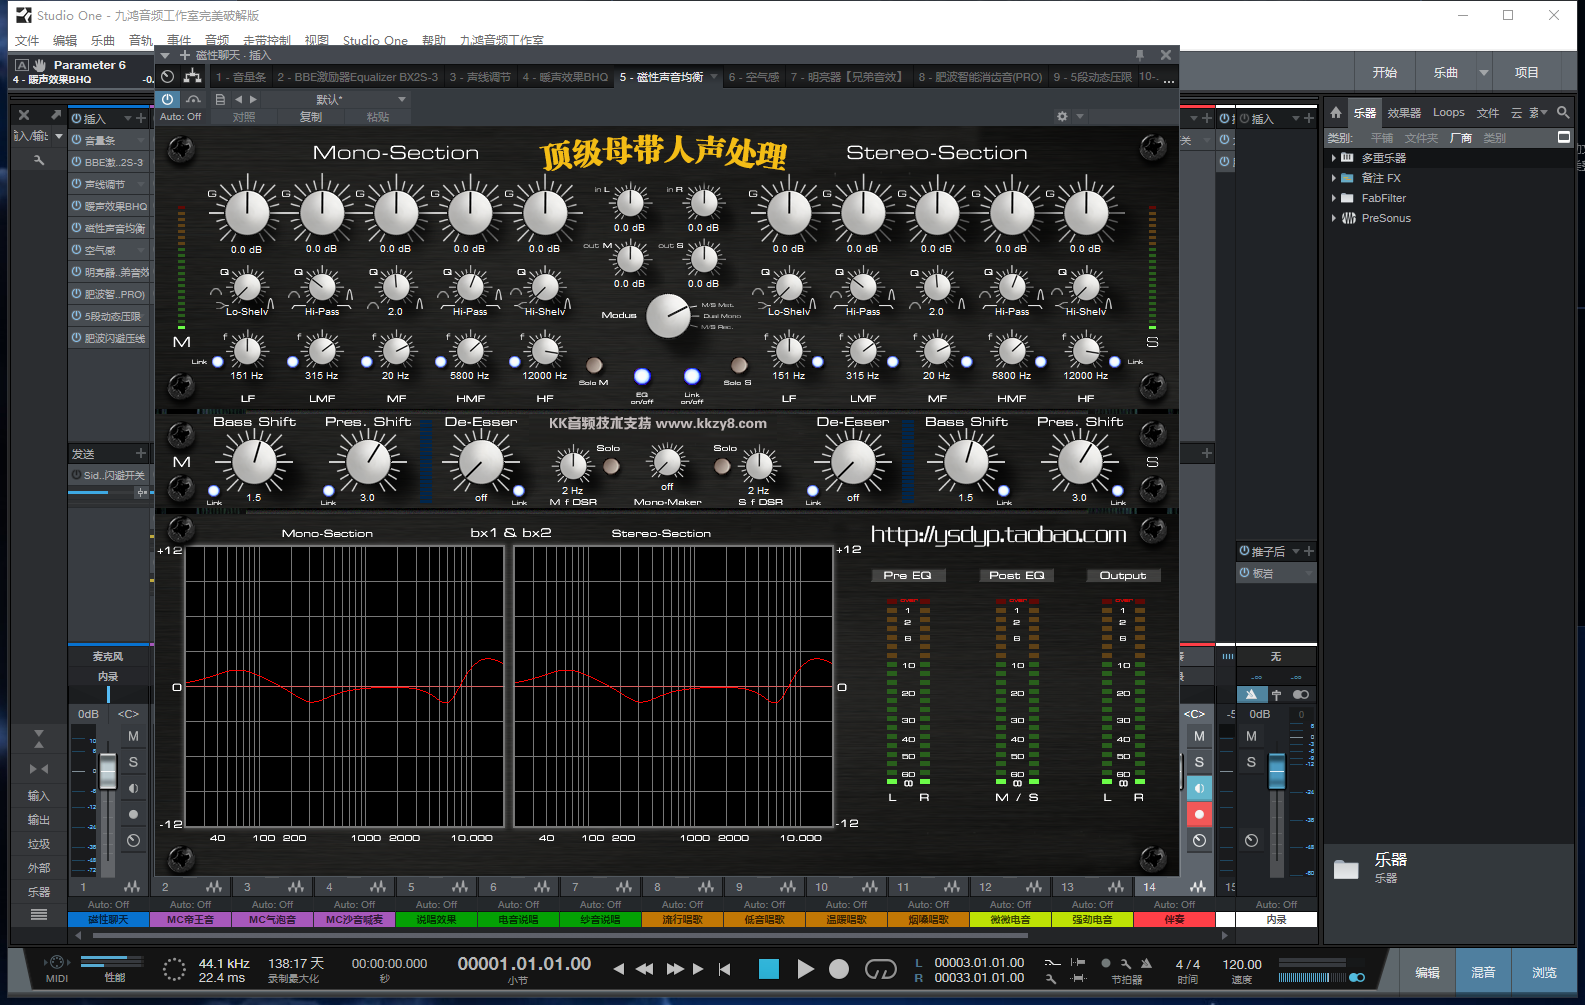Viewport: 1585px width, 1005px height.
Task: Toggle plugin bypass power button
Action: click(167, 99)
